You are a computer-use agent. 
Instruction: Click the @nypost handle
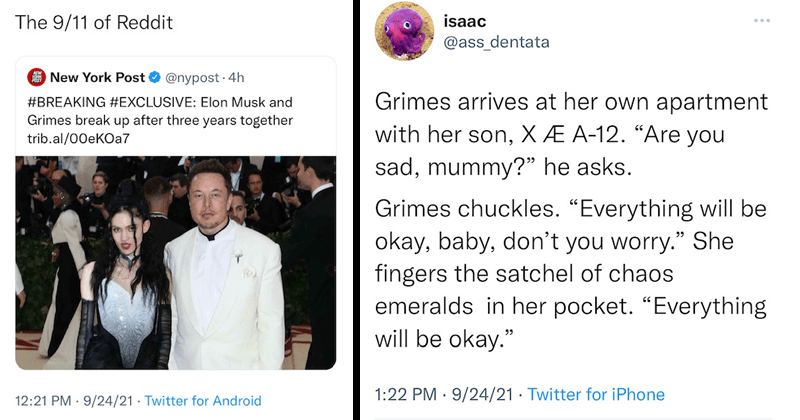[193, 77]
